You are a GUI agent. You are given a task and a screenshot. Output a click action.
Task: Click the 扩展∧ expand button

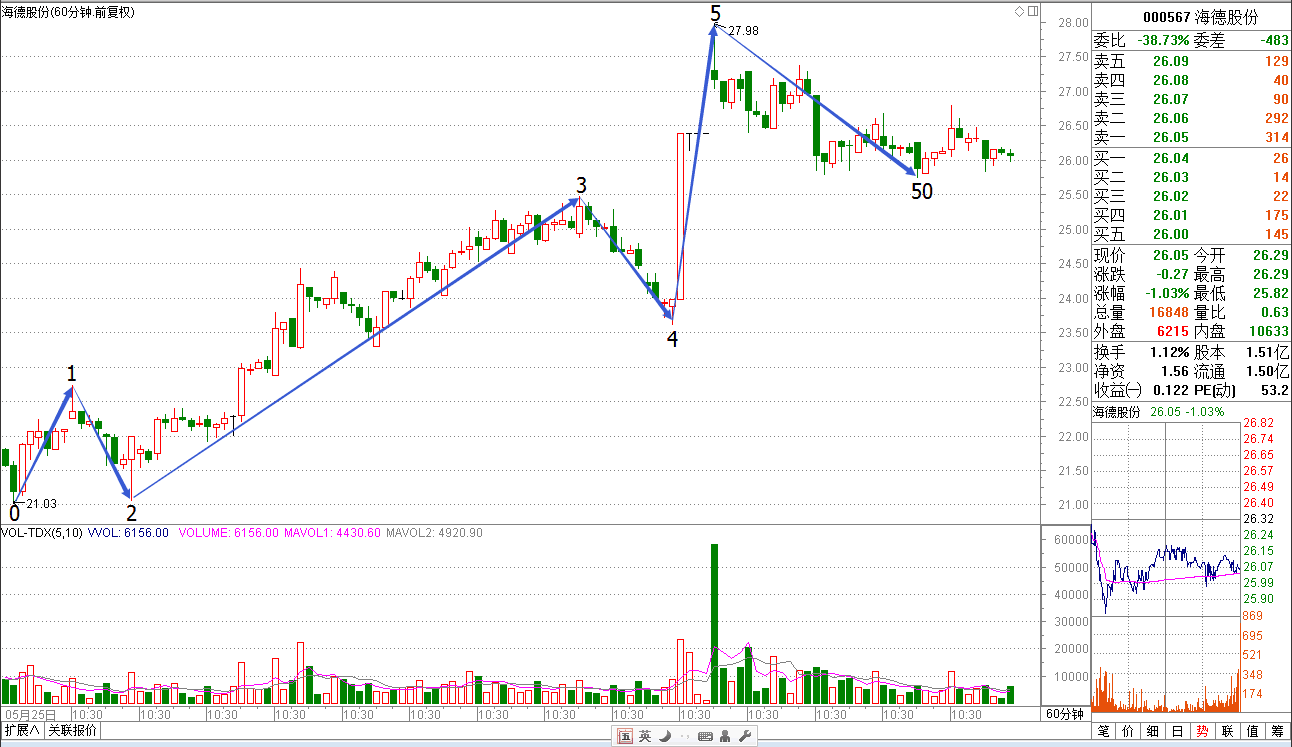click(x=21, y=731)
